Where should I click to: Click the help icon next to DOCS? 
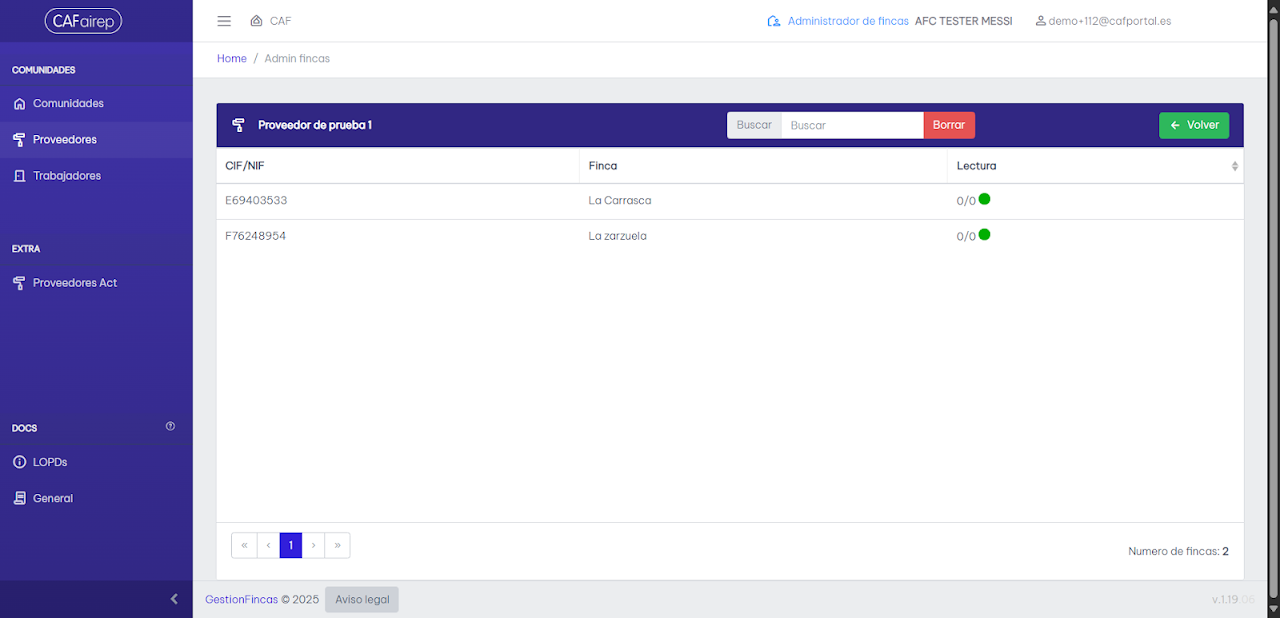point(170,426)
